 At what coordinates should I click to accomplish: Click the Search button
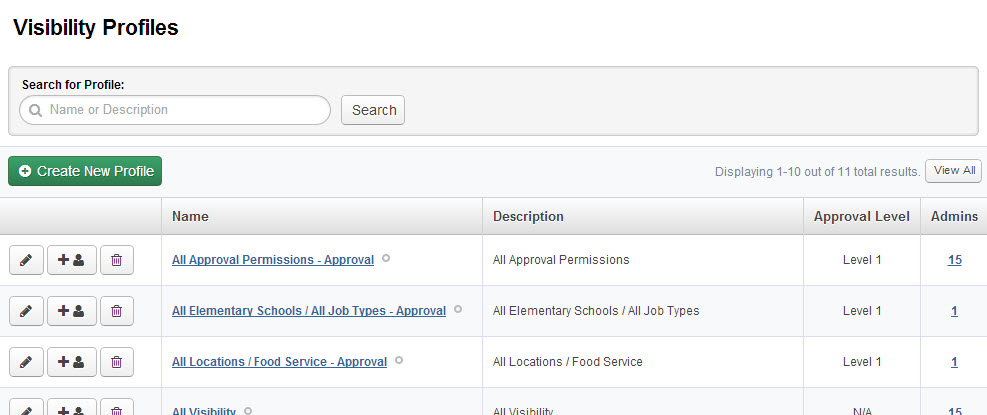pos(373,110)
